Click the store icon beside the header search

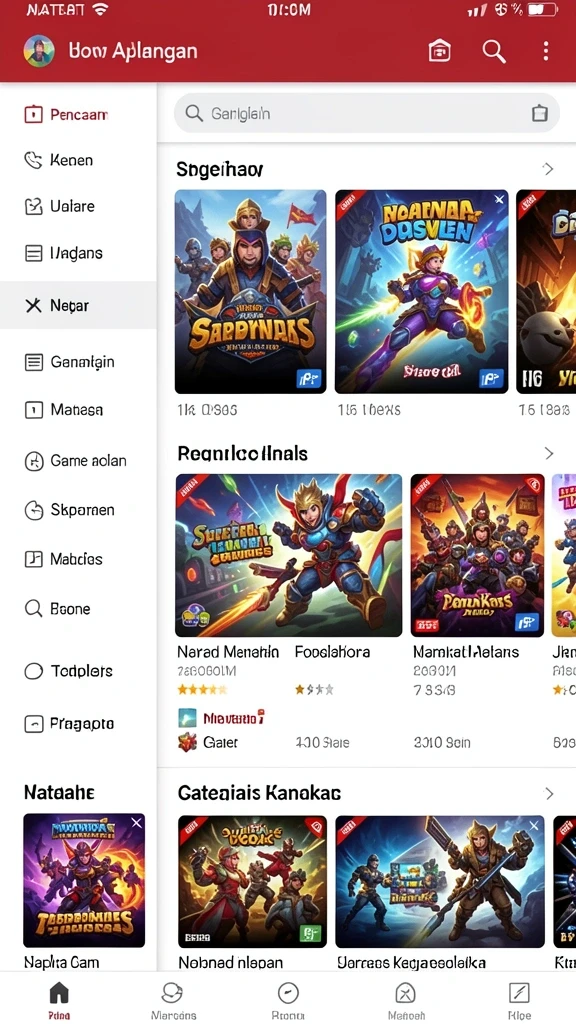click(440, 51)
